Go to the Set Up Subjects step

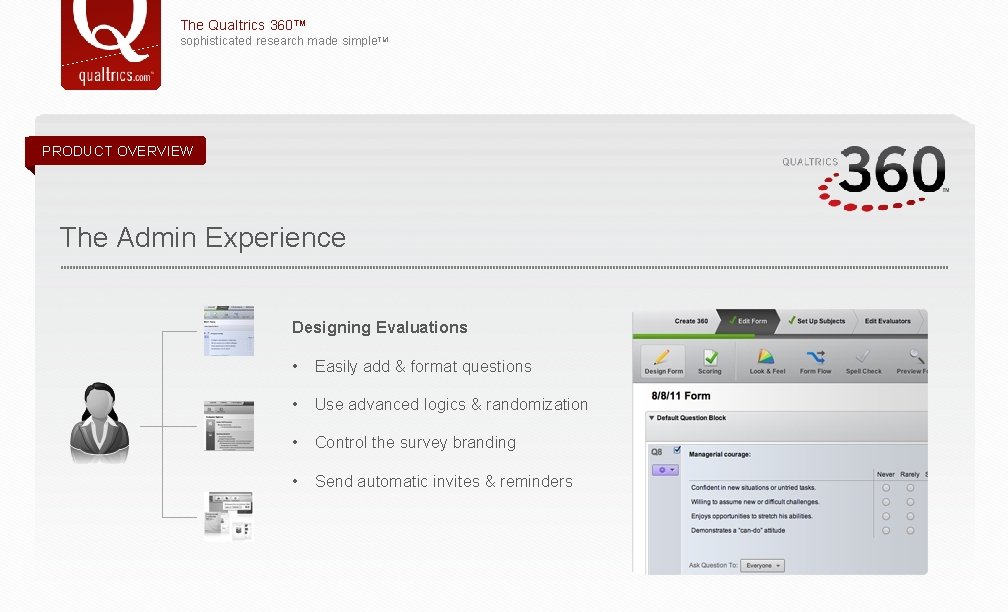click(x=816, y=321)
